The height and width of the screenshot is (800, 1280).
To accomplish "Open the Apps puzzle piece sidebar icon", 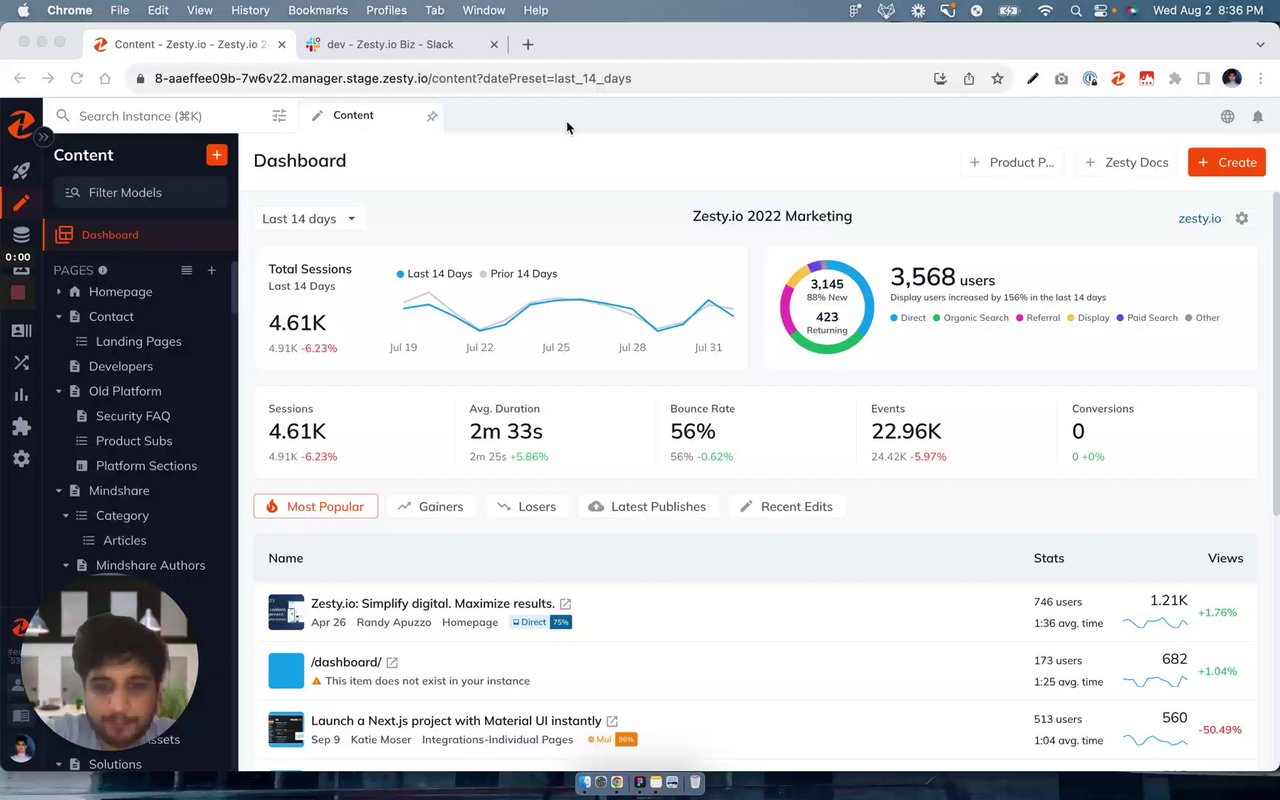I will [x=21, y=427].
